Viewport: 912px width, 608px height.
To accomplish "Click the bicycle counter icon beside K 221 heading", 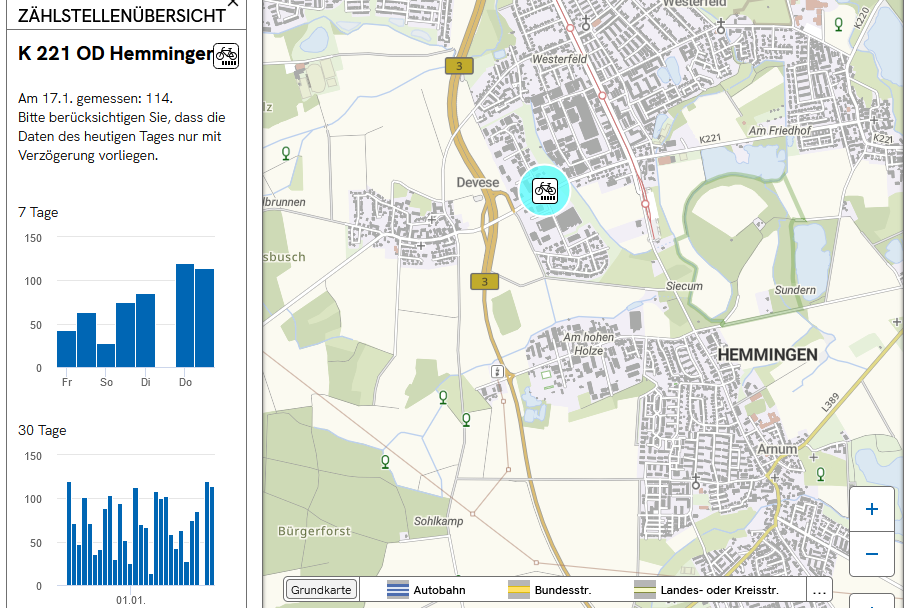I will 227,56.
